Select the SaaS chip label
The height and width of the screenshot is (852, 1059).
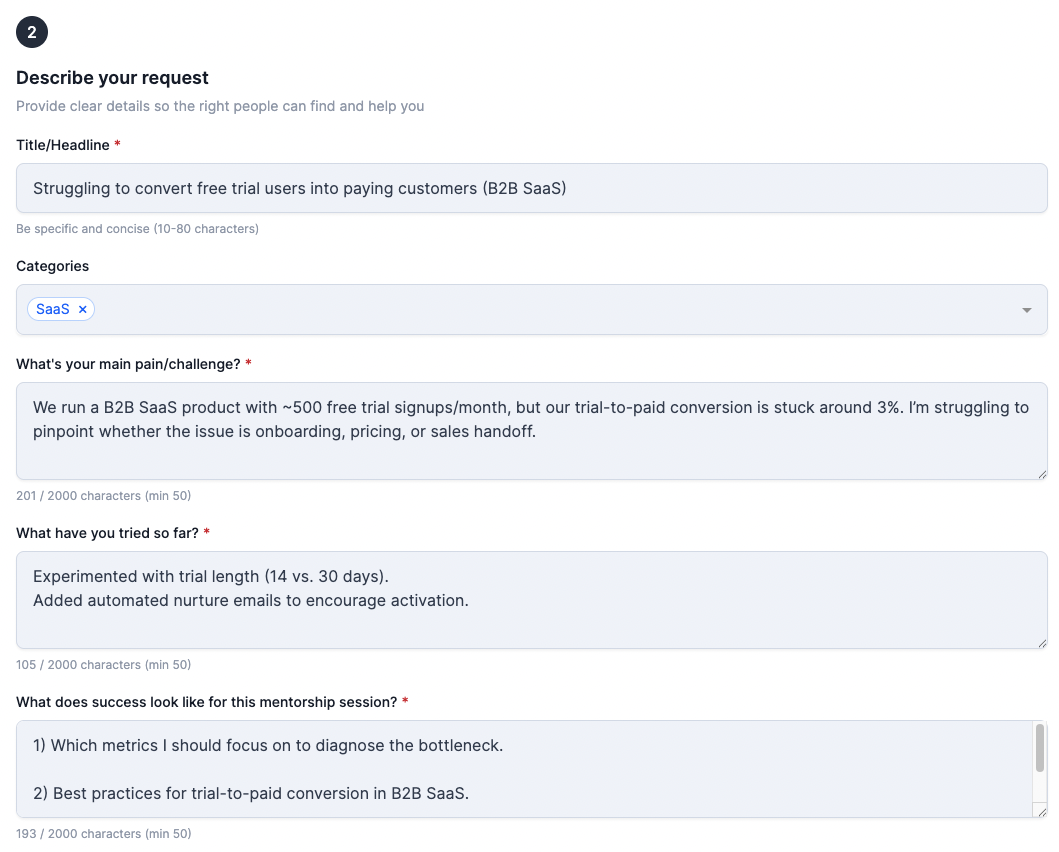click(x=53, y=310)
